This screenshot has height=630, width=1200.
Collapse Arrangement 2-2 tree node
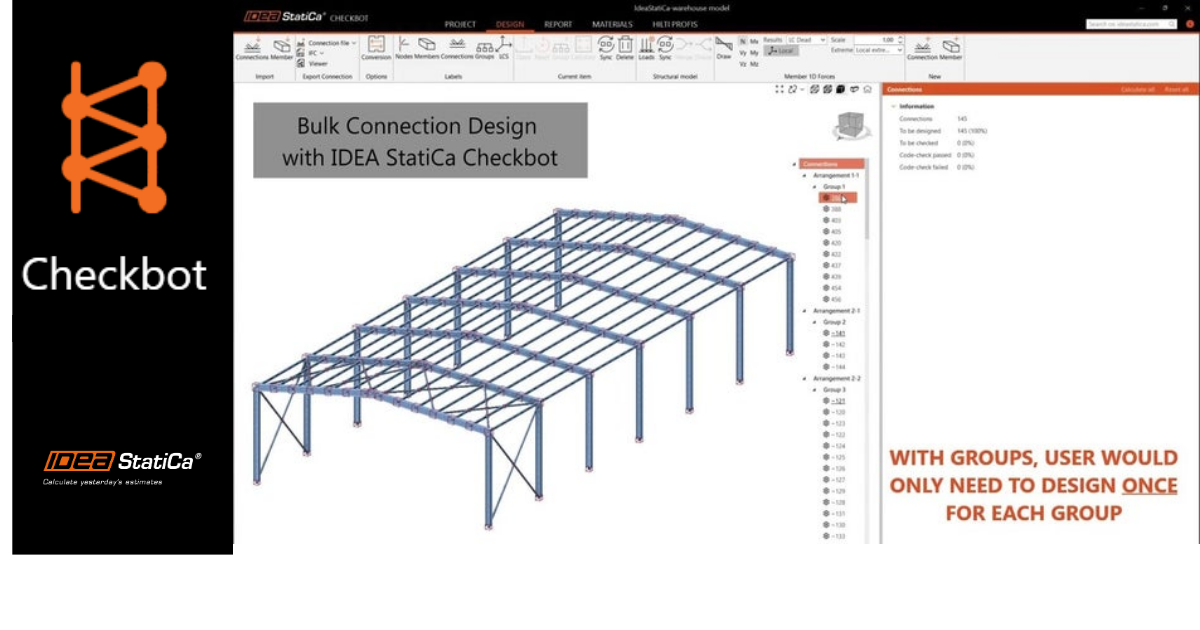[x=806, y=379]
